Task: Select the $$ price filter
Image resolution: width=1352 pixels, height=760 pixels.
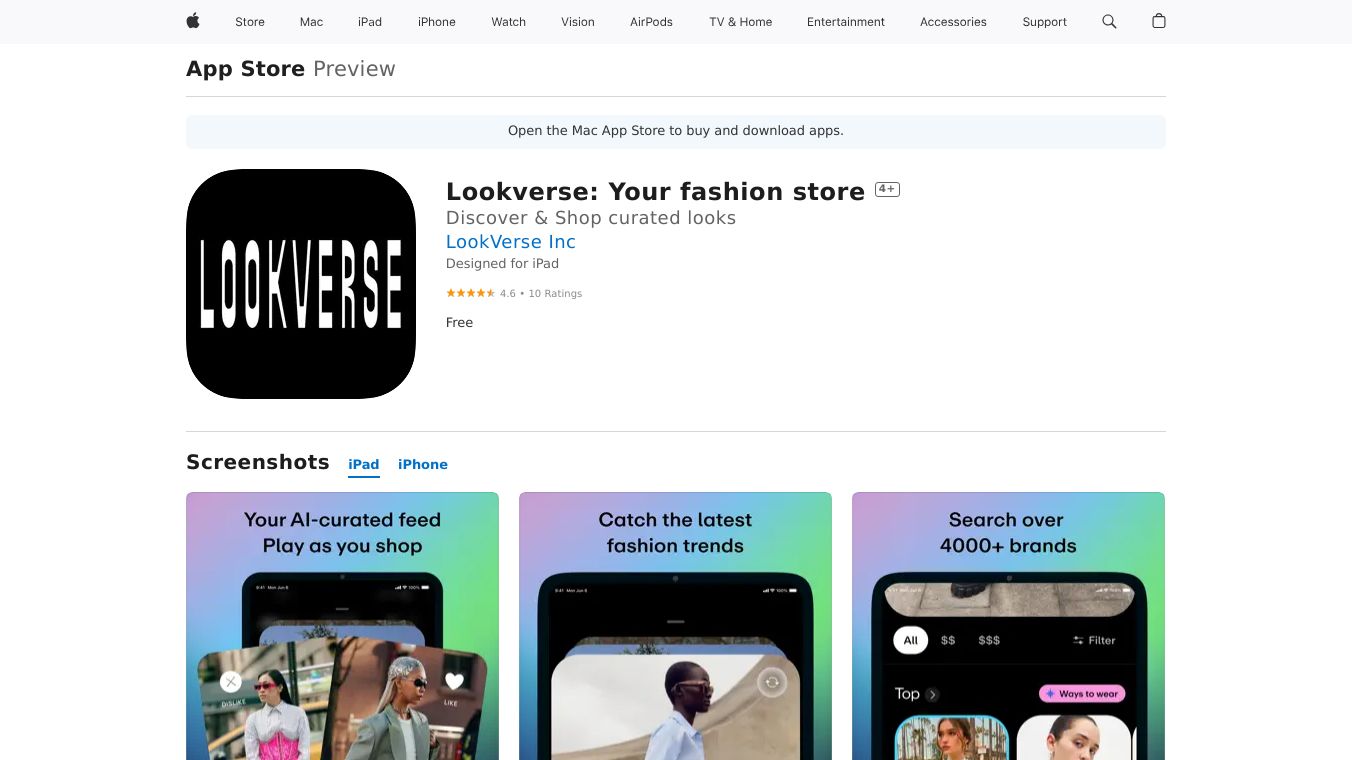Action: [x=948, y=640]
